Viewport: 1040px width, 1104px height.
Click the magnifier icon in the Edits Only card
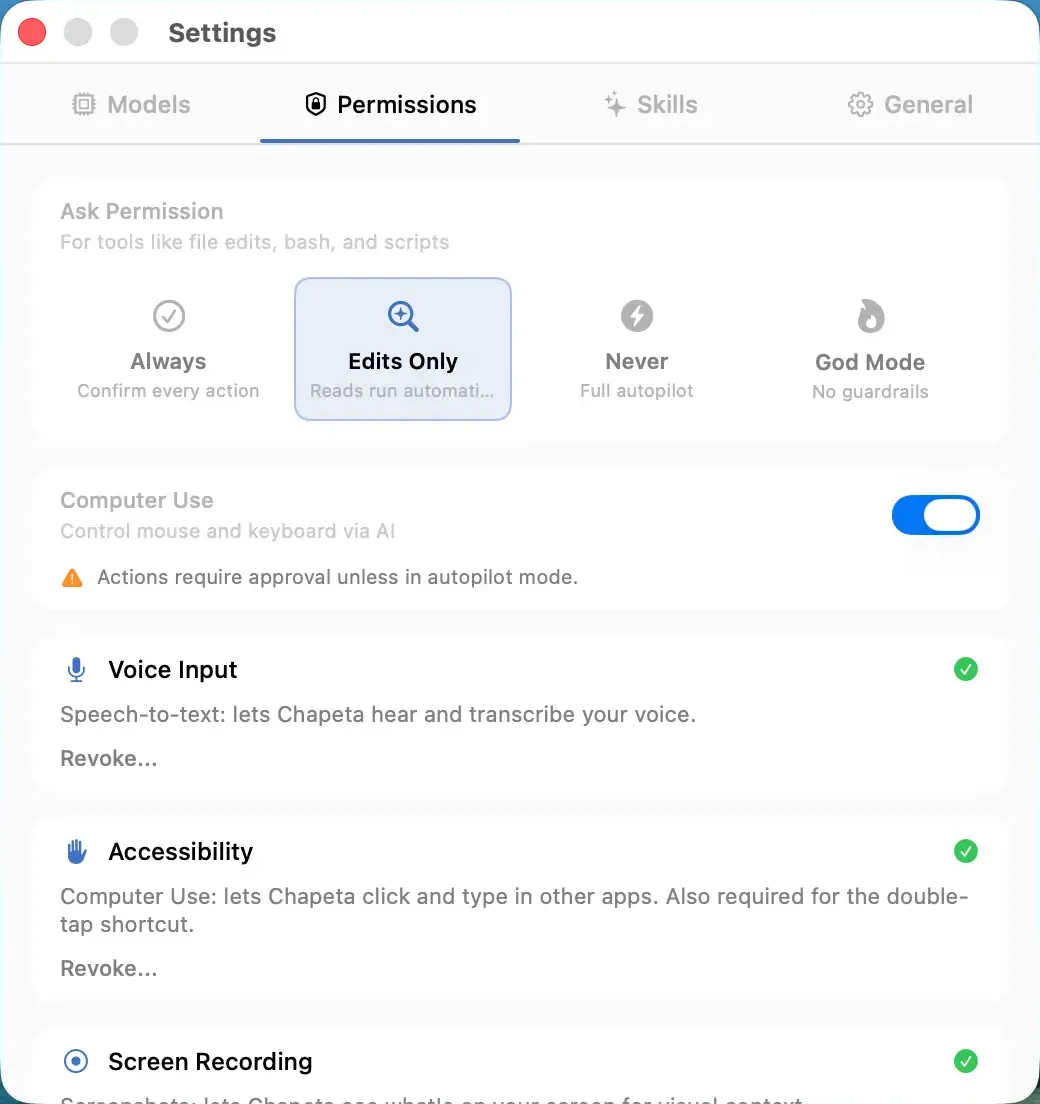(x=403, y=316)
